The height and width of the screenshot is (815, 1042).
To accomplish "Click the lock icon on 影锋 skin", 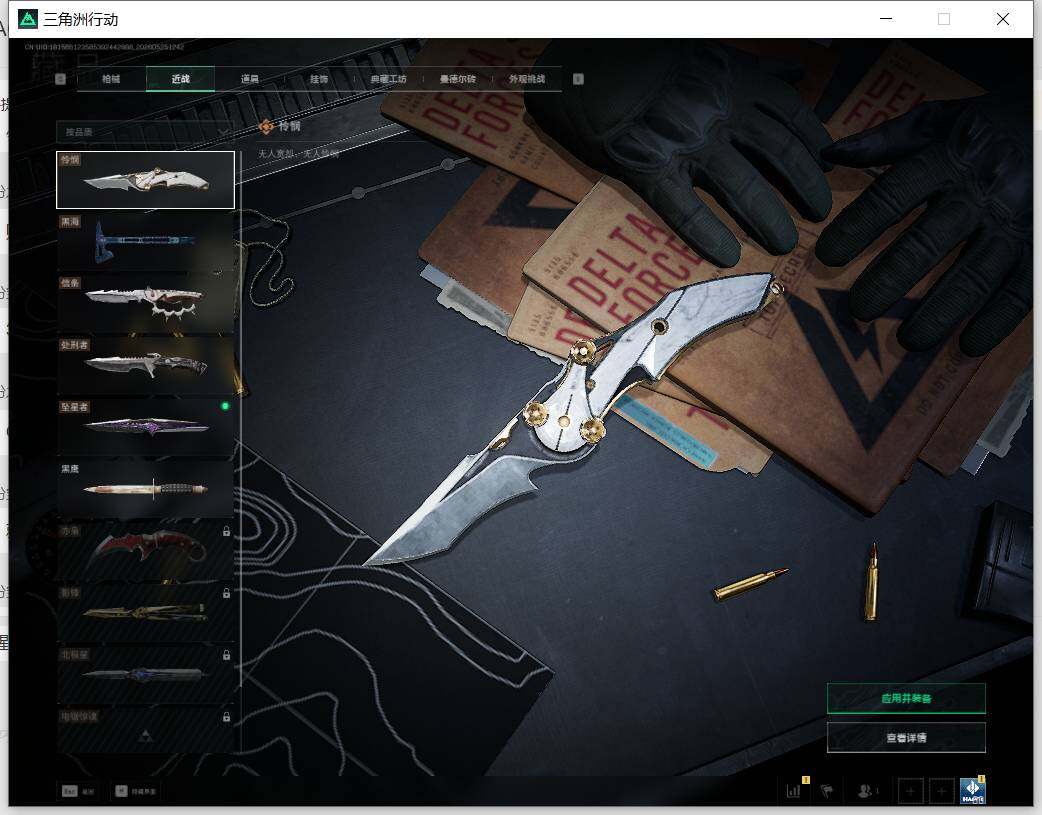I will click(x=226, y=593).
